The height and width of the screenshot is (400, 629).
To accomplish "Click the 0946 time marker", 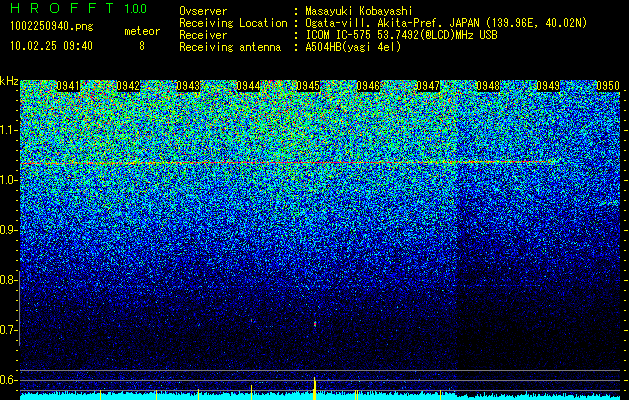I will 368,86.
